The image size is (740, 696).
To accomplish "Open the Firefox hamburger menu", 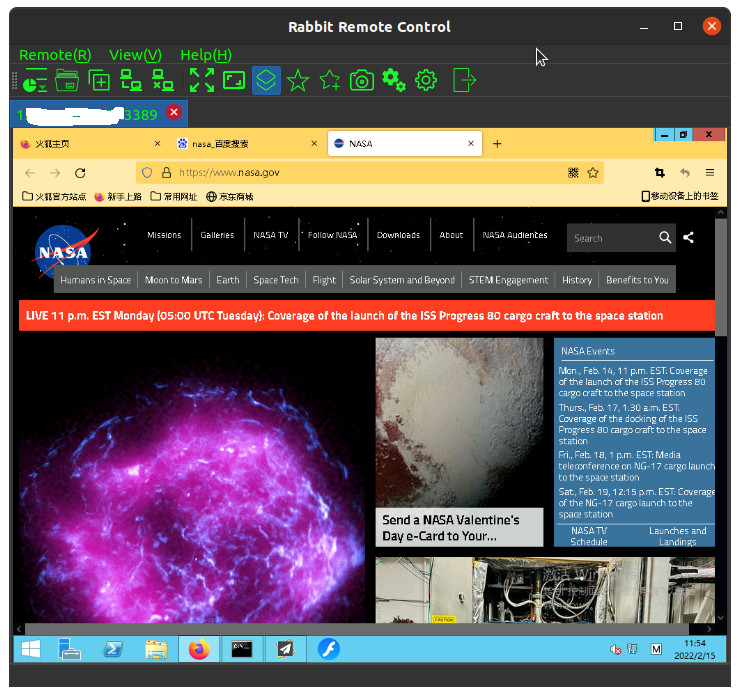I will pos(709,173).
